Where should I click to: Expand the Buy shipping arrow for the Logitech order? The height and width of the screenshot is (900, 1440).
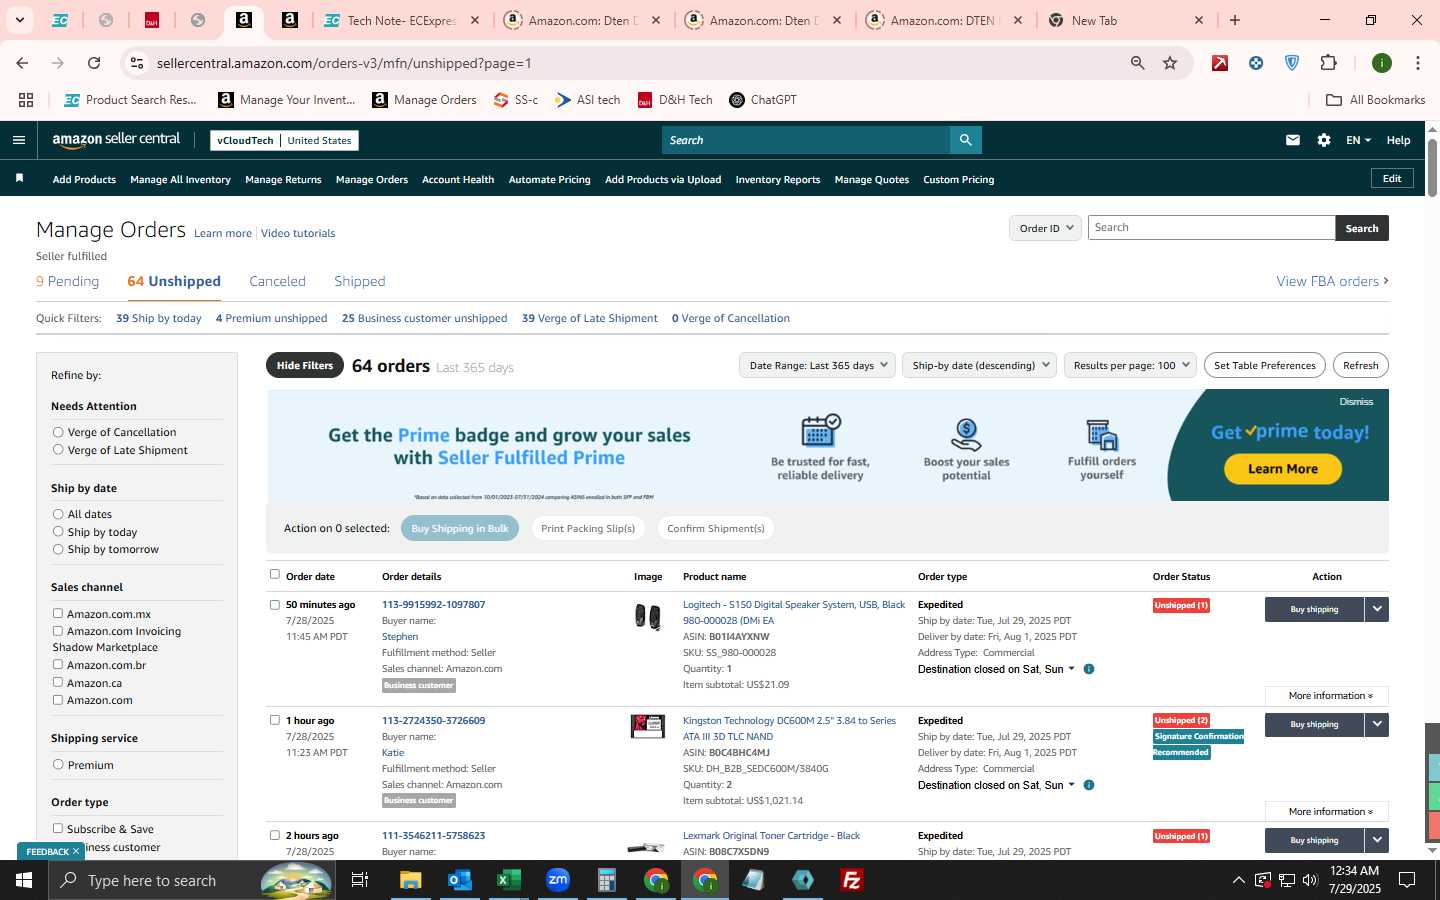tap(1377, 609)
